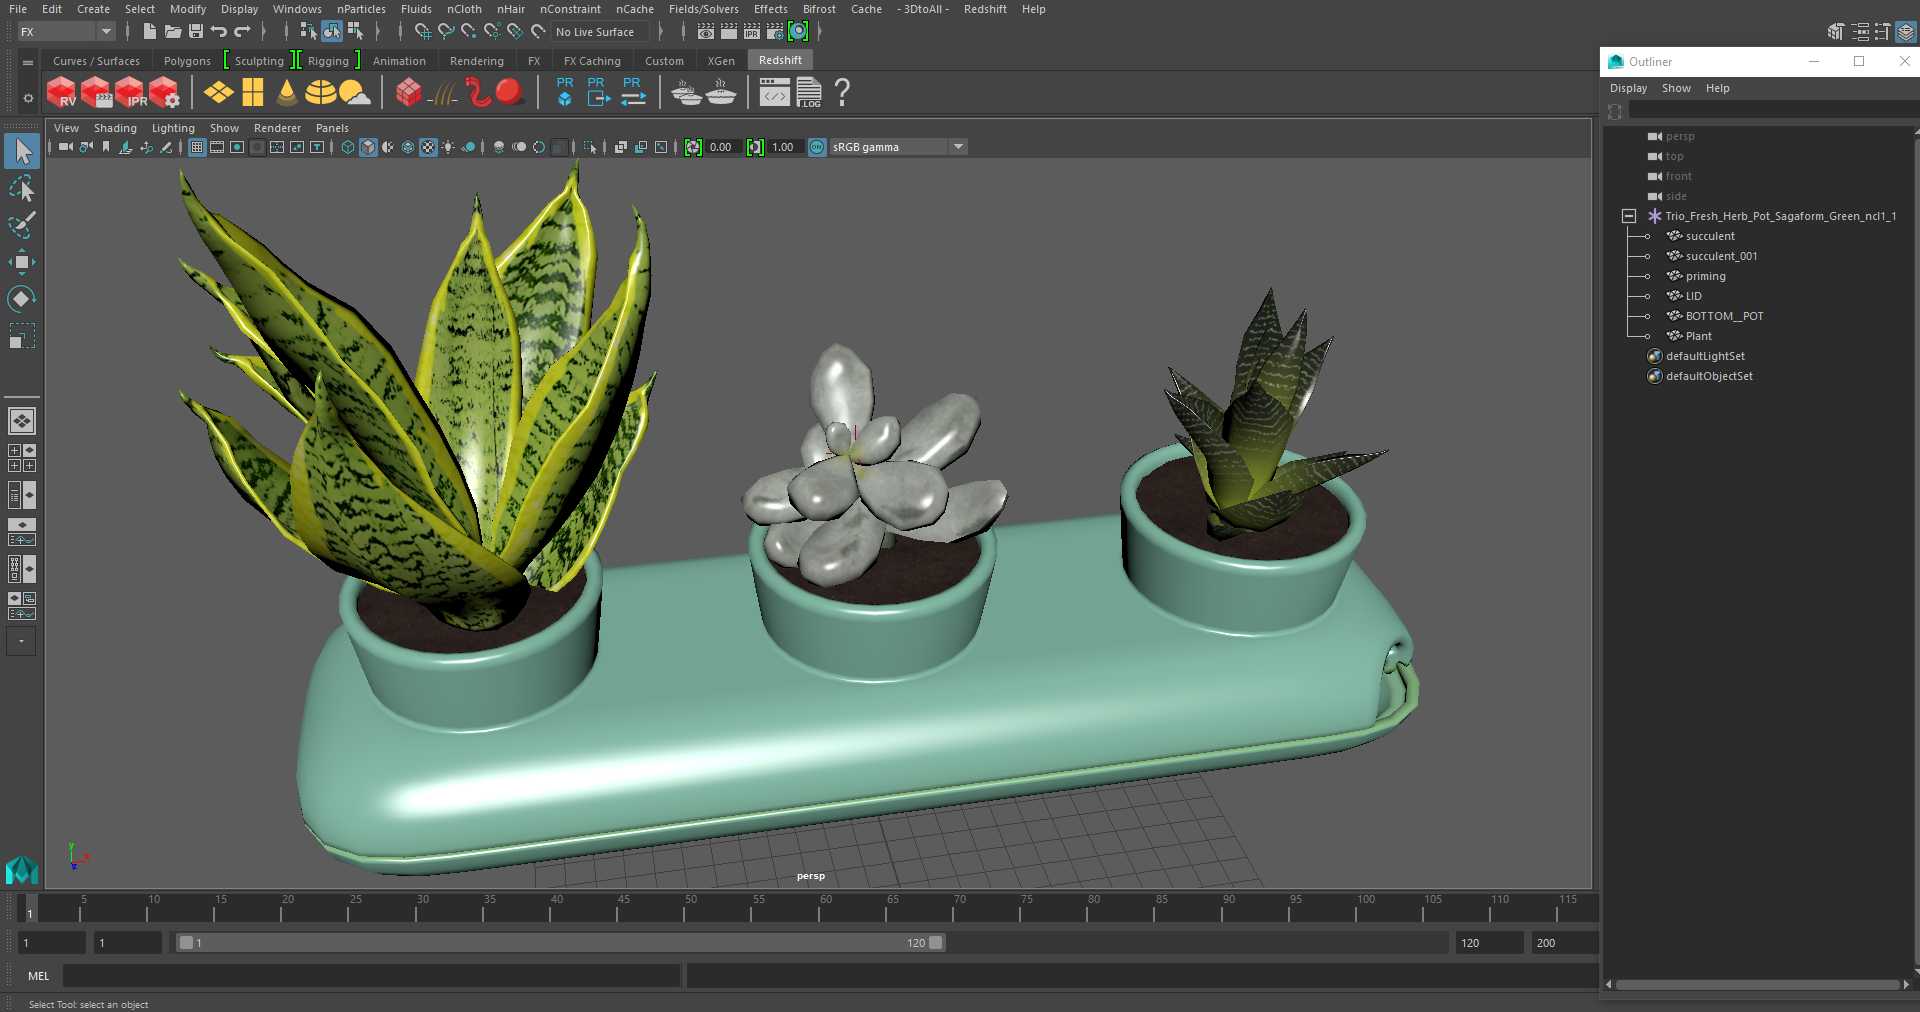Create a Redshift portal light window icon
Image resolution: width=1920 pixels, height=1012 pixels.
coord(253,93)
